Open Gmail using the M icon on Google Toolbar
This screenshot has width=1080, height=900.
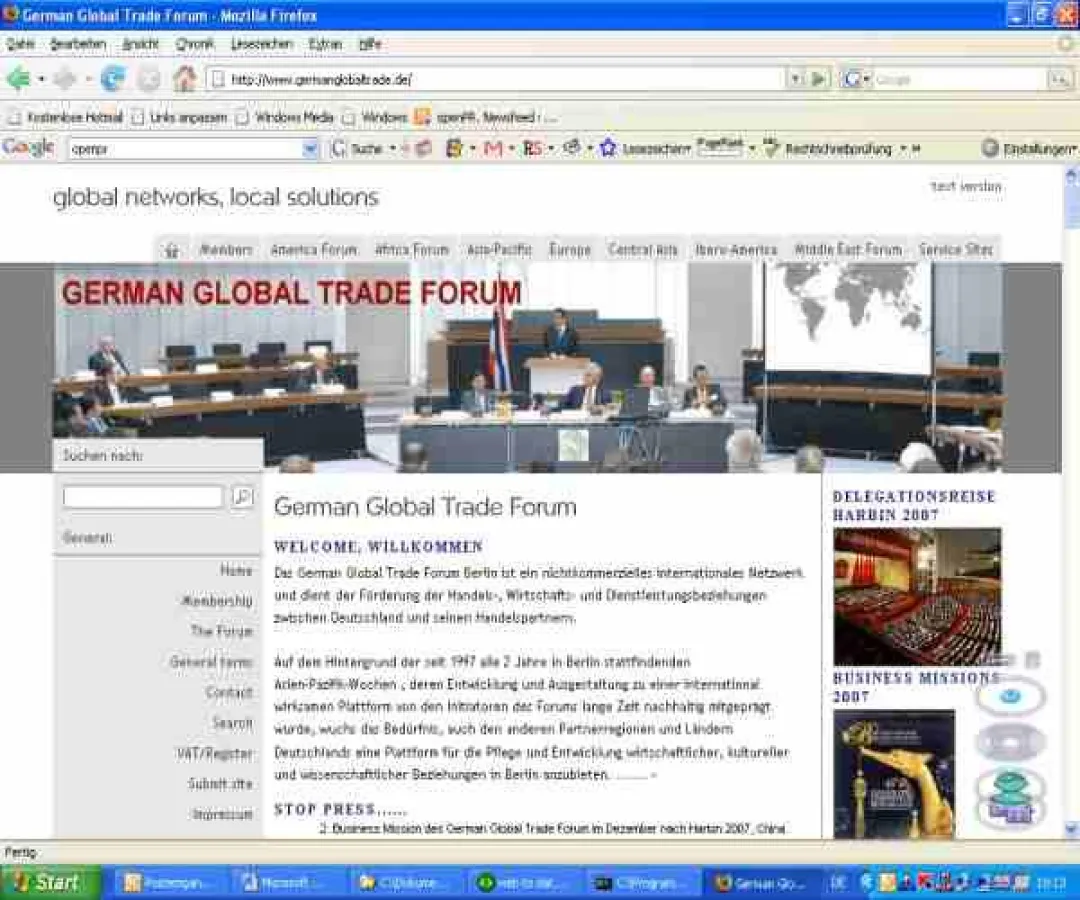[490, 147]
